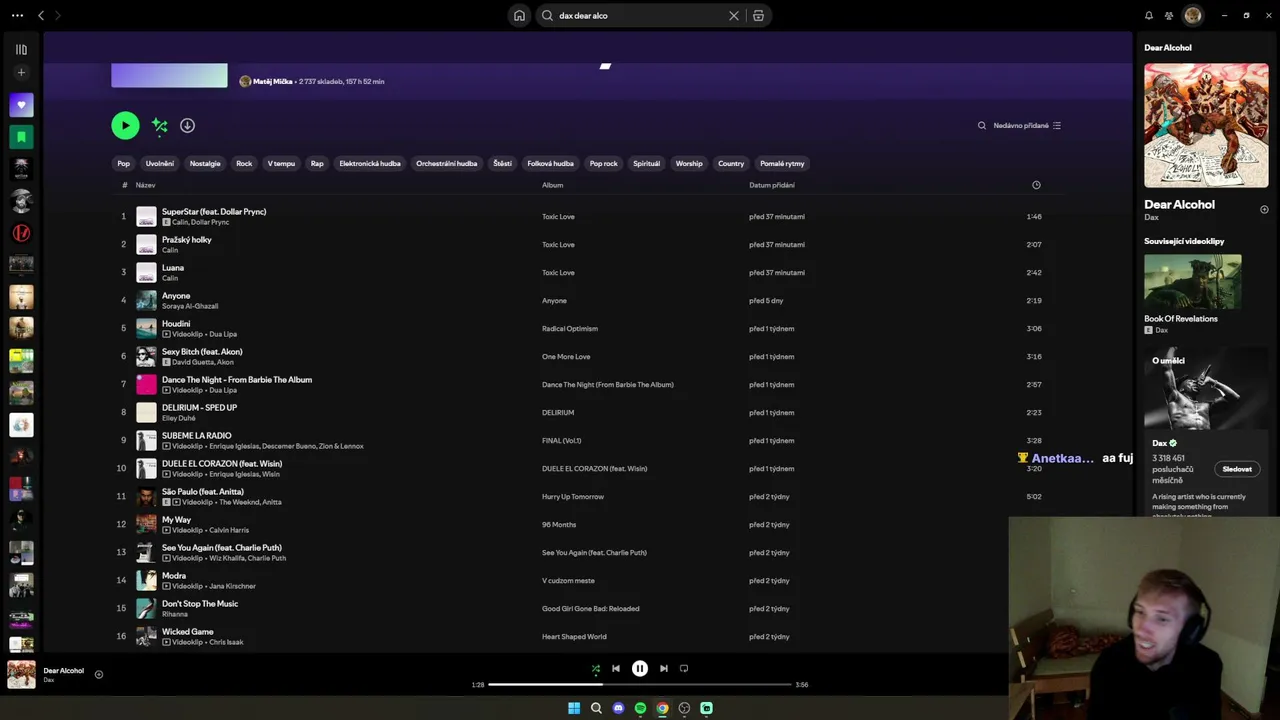Filter playlist by Uvolnění
Viewport: 1280px width, 720px height.
[x=160, y=163]
